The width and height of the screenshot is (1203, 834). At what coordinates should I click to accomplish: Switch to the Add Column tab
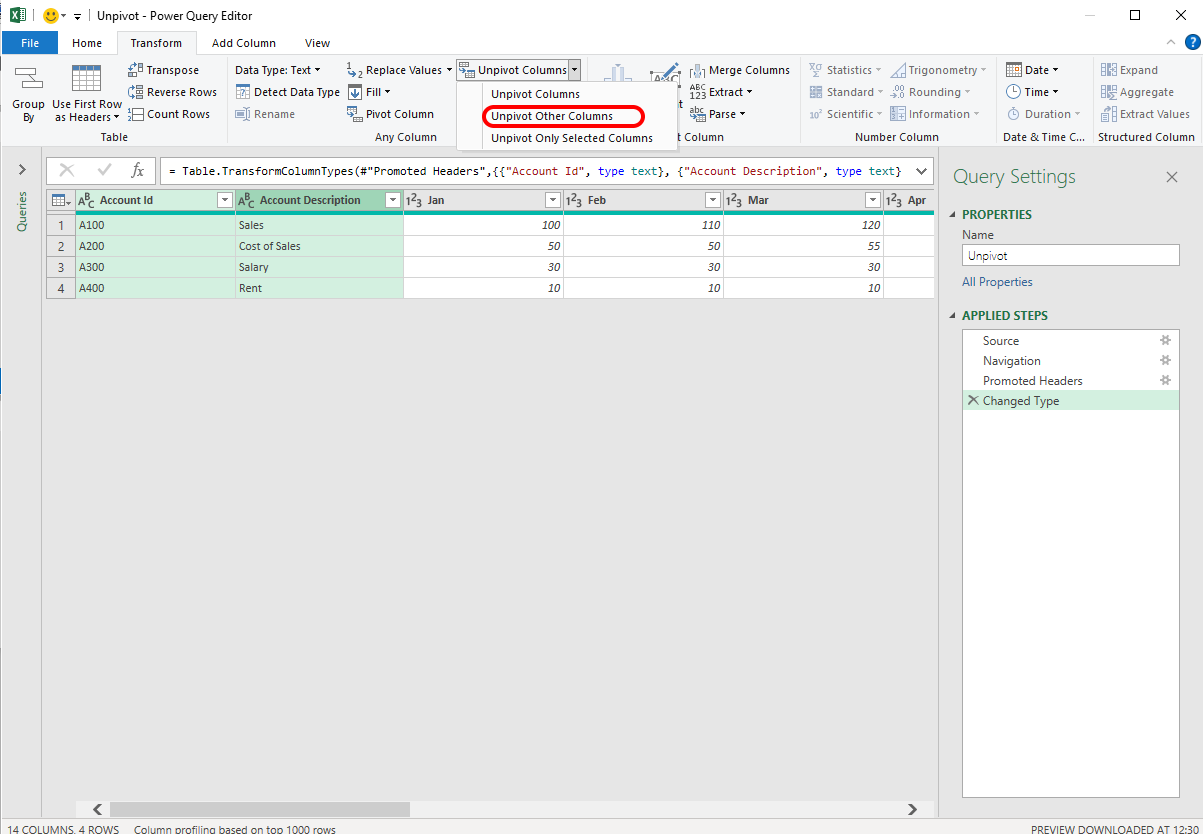pyautogui.click(x=244, y=43)
